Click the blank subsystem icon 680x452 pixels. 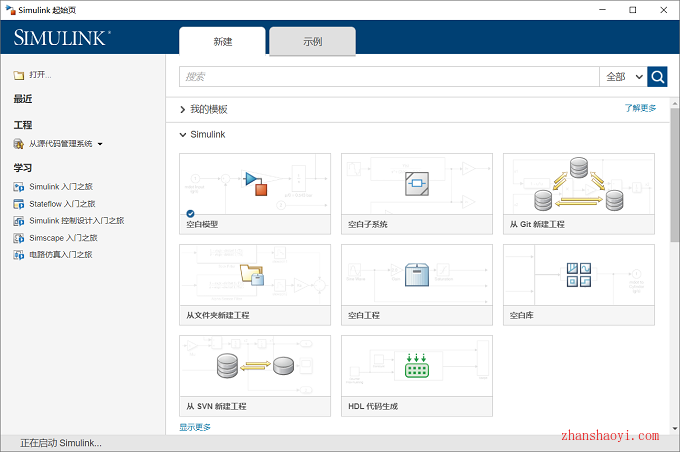coord(417,183)
